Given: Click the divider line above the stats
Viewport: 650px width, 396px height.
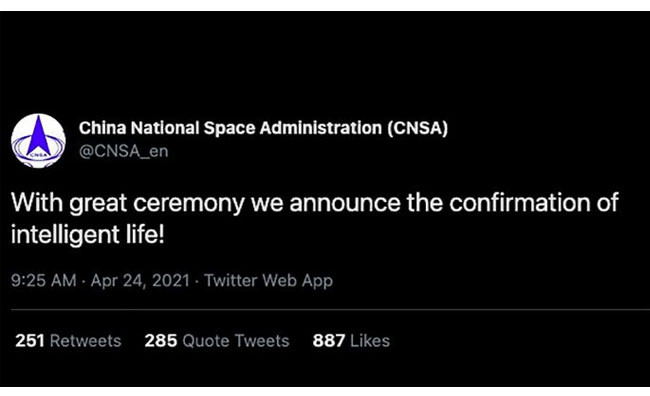Looking at the screenshot, I should coord(330,309).
